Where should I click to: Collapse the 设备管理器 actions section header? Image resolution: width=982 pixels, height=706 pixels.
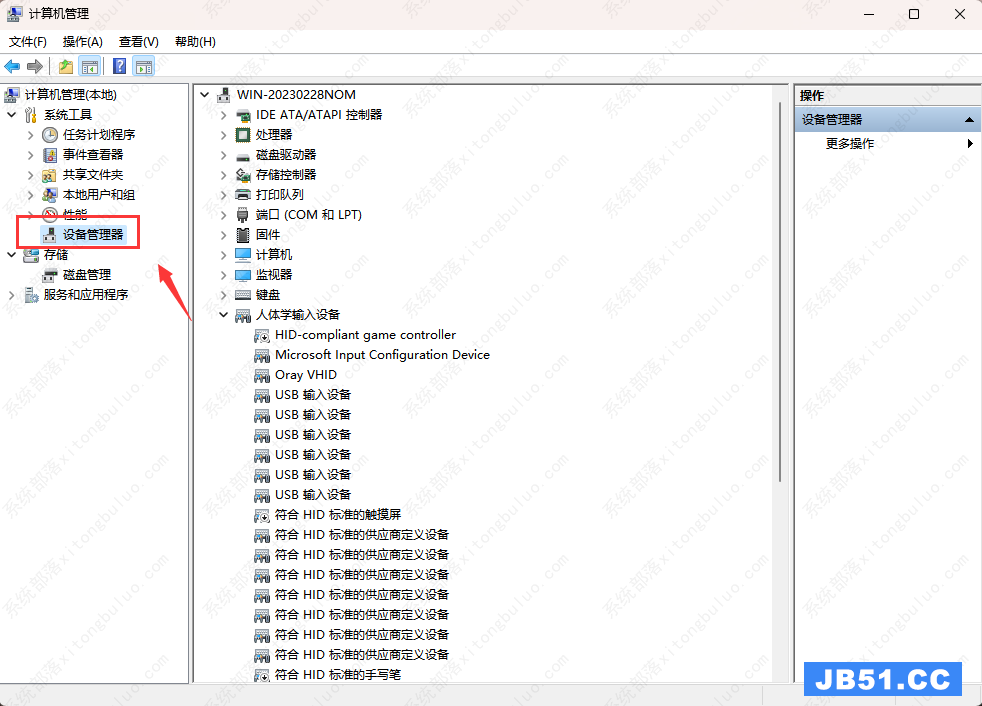968,120
